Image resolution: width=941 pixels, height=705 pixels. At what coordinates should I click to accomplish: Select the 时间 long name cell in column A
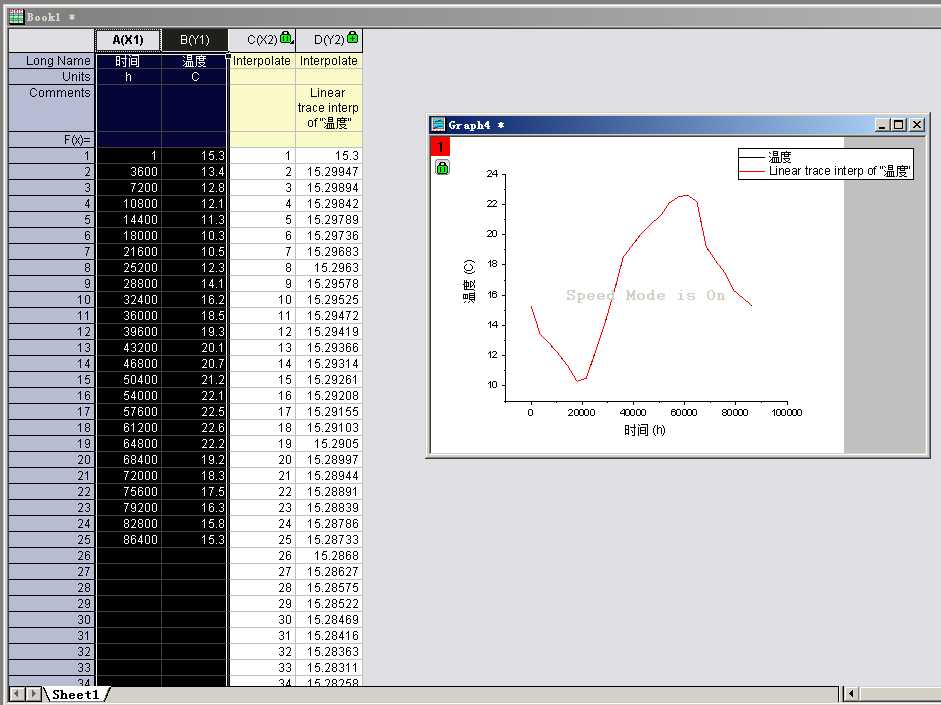(x=128, y=61)
